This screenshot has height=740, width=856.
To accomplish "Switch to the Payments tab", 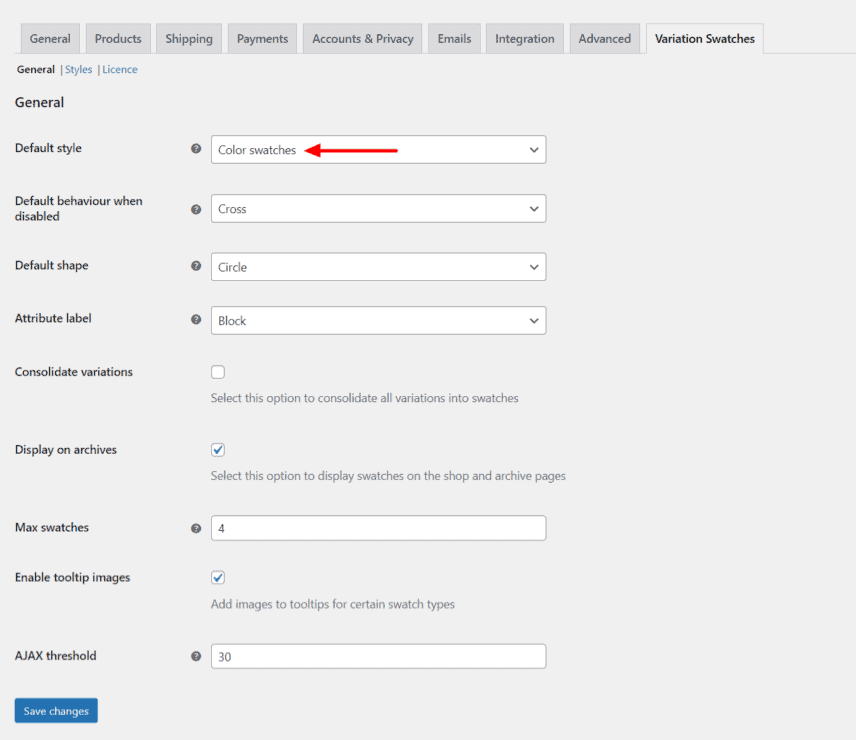I will [x=262, y=38].
